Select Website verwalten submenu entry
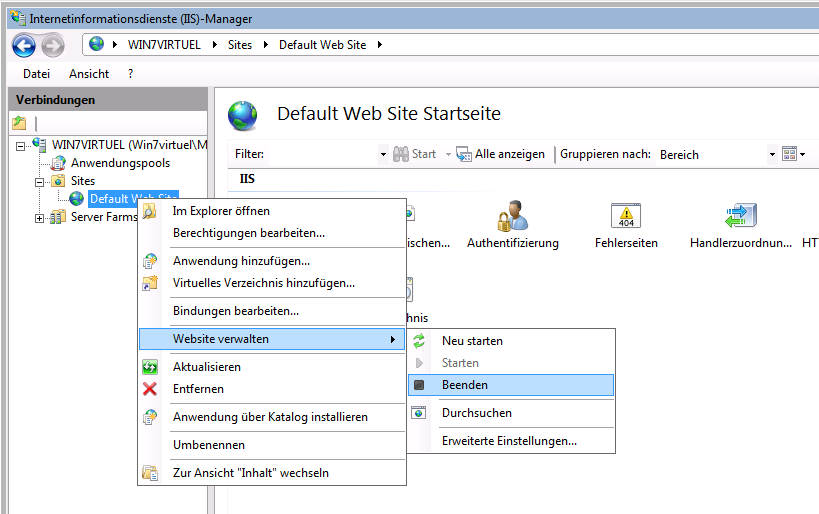 click(272, 339)
